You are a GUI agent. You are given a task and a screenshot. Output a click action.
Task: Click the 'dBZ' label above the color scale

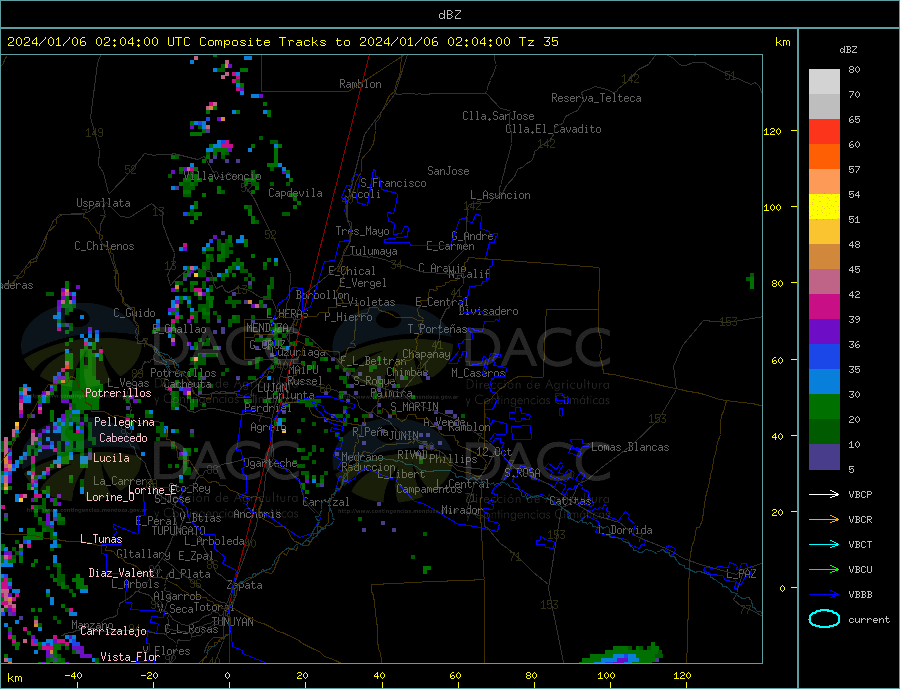point(848,50)
